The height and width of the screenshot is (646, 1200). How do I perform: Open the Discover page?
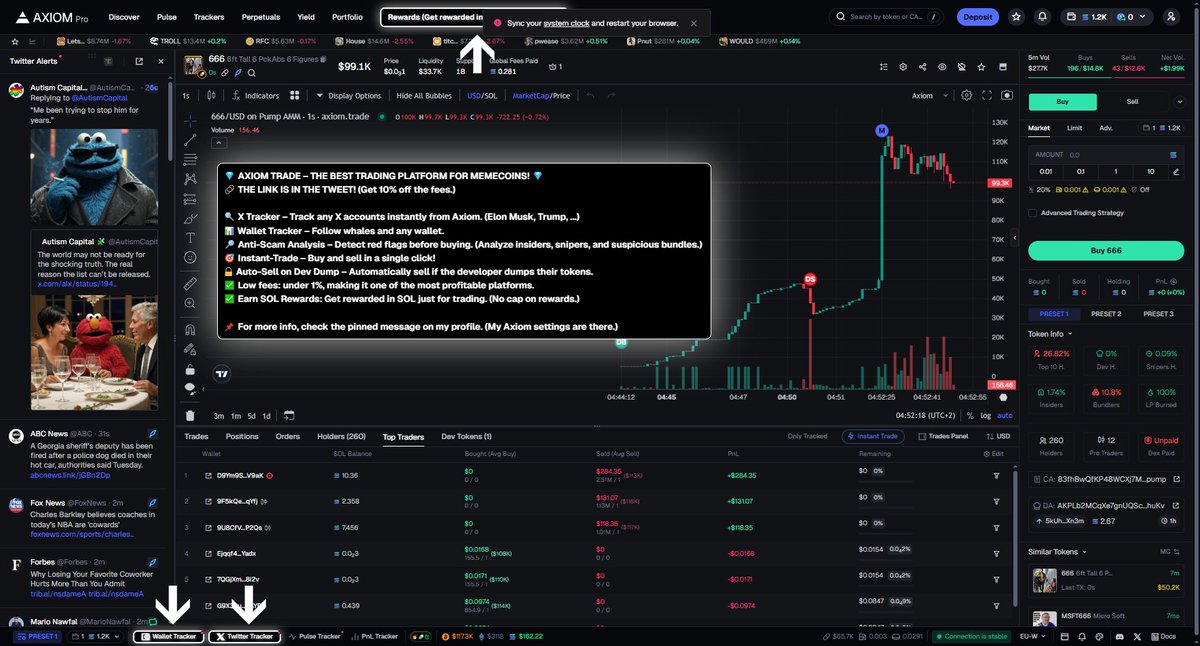coord(124,17)
